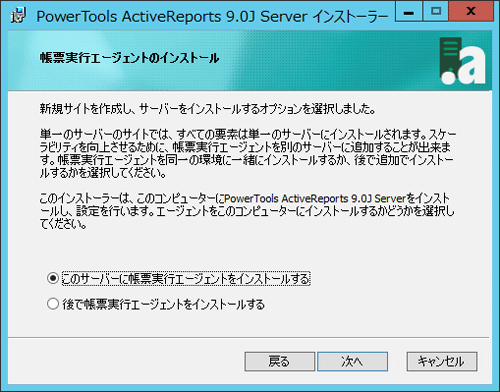The height and width of the screenshot is (392, 500).
Task: Close the installer window
Action: [471, 12]
